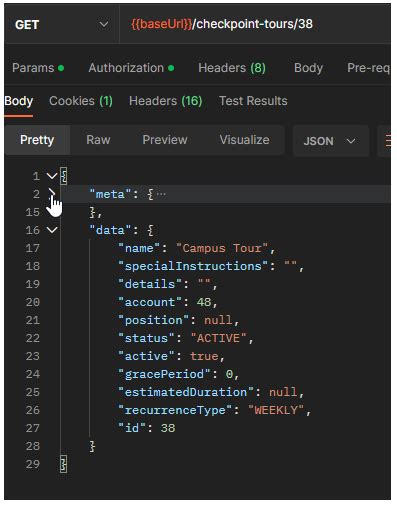397x505 pixels.
Task: Open the request Body tab
Action: tap(308, 68)
